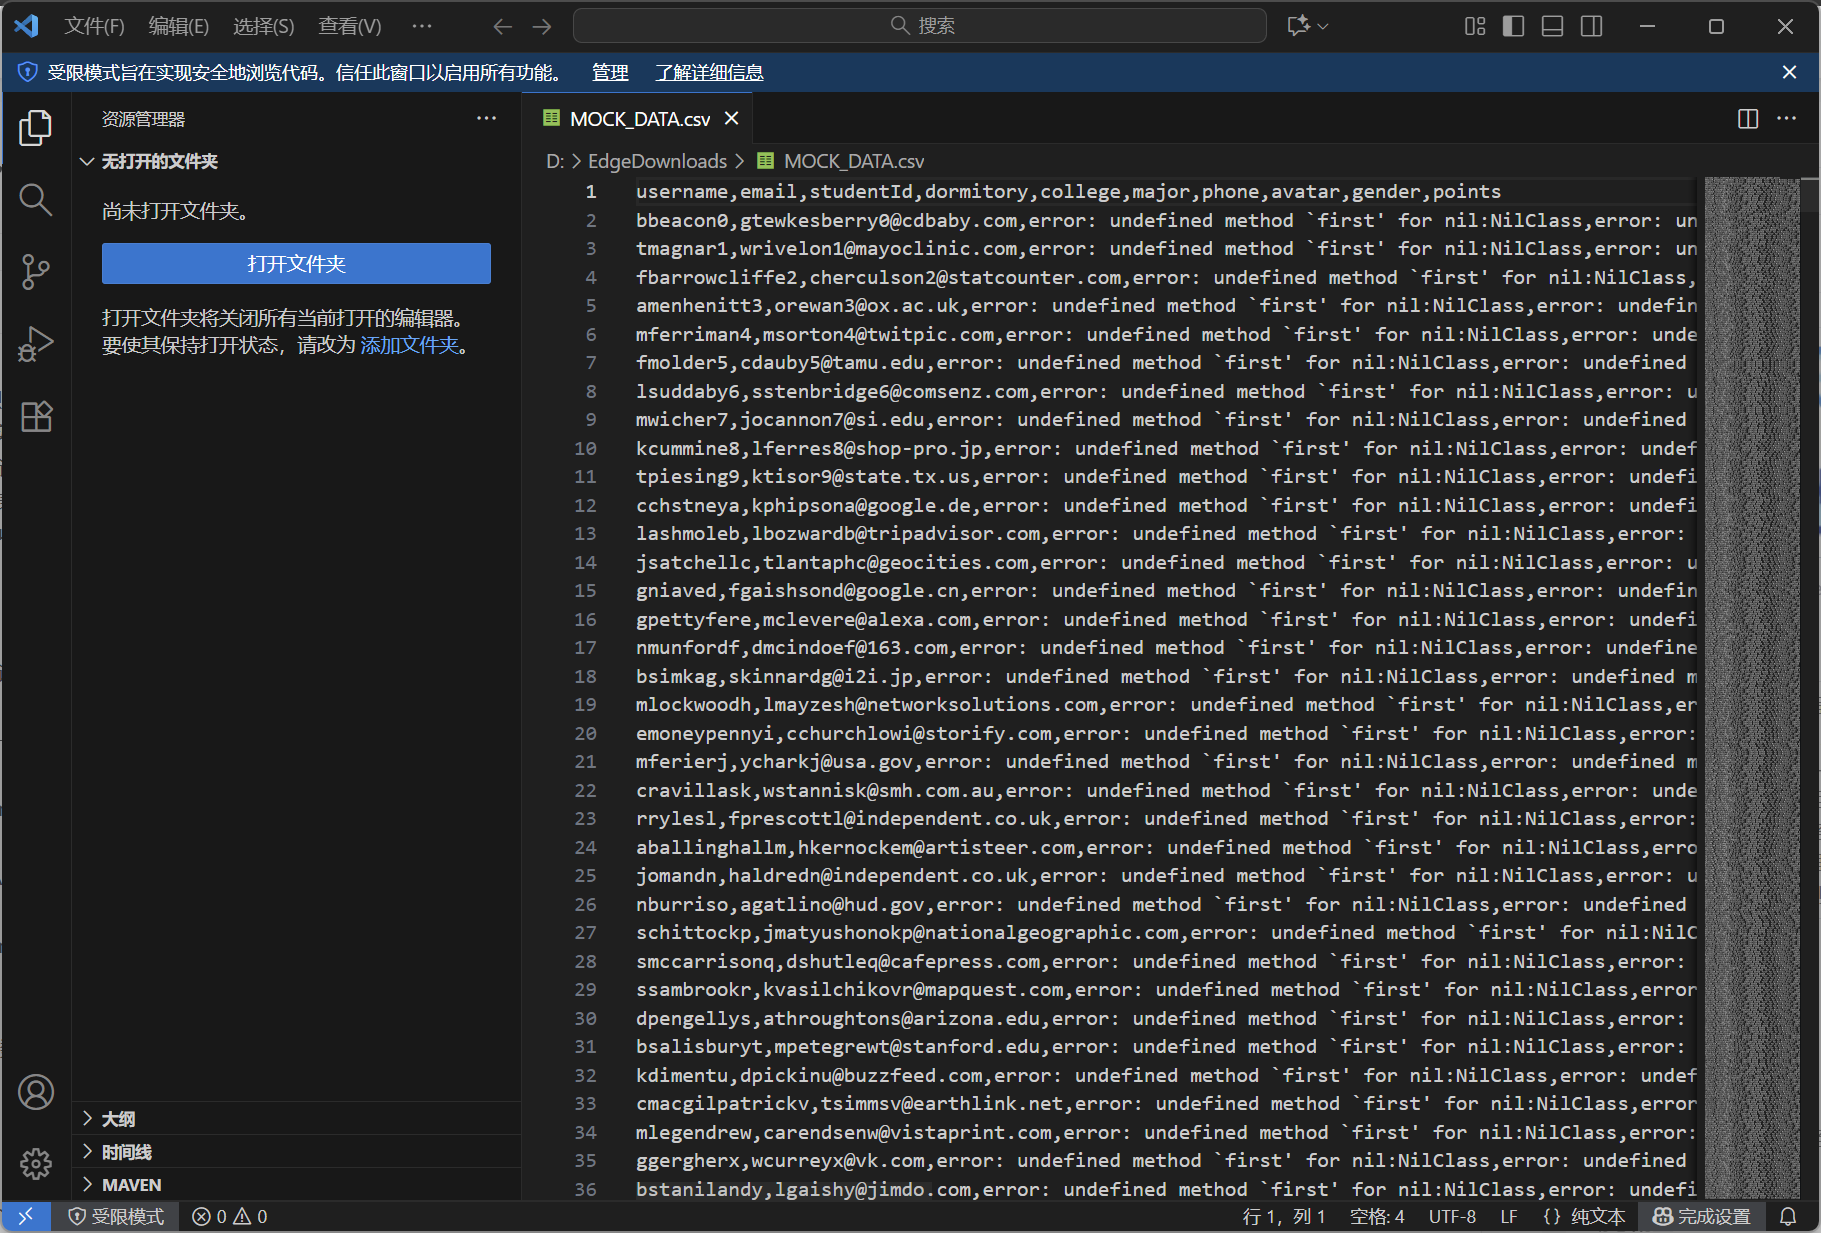This screenshot has width=1821, height=1233.
Task: Open the Copilot chat icon
Action: point(1299,26)
